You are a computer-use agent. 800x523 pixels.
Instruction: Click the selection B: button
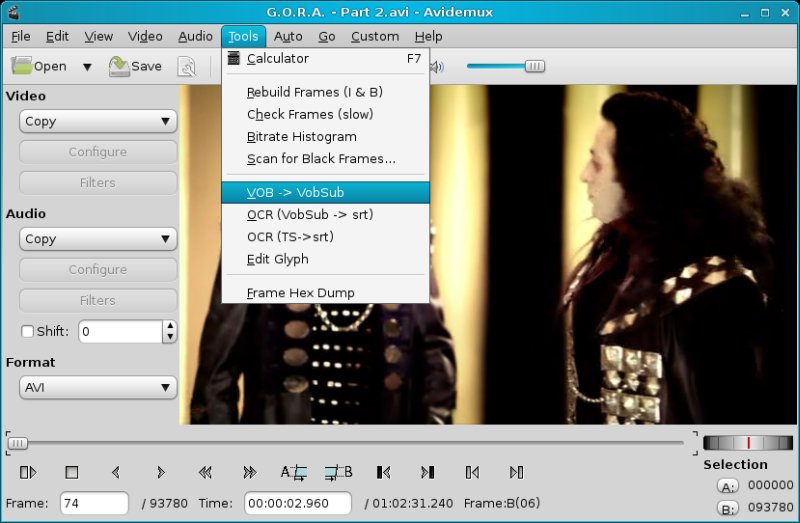(728, 508)
